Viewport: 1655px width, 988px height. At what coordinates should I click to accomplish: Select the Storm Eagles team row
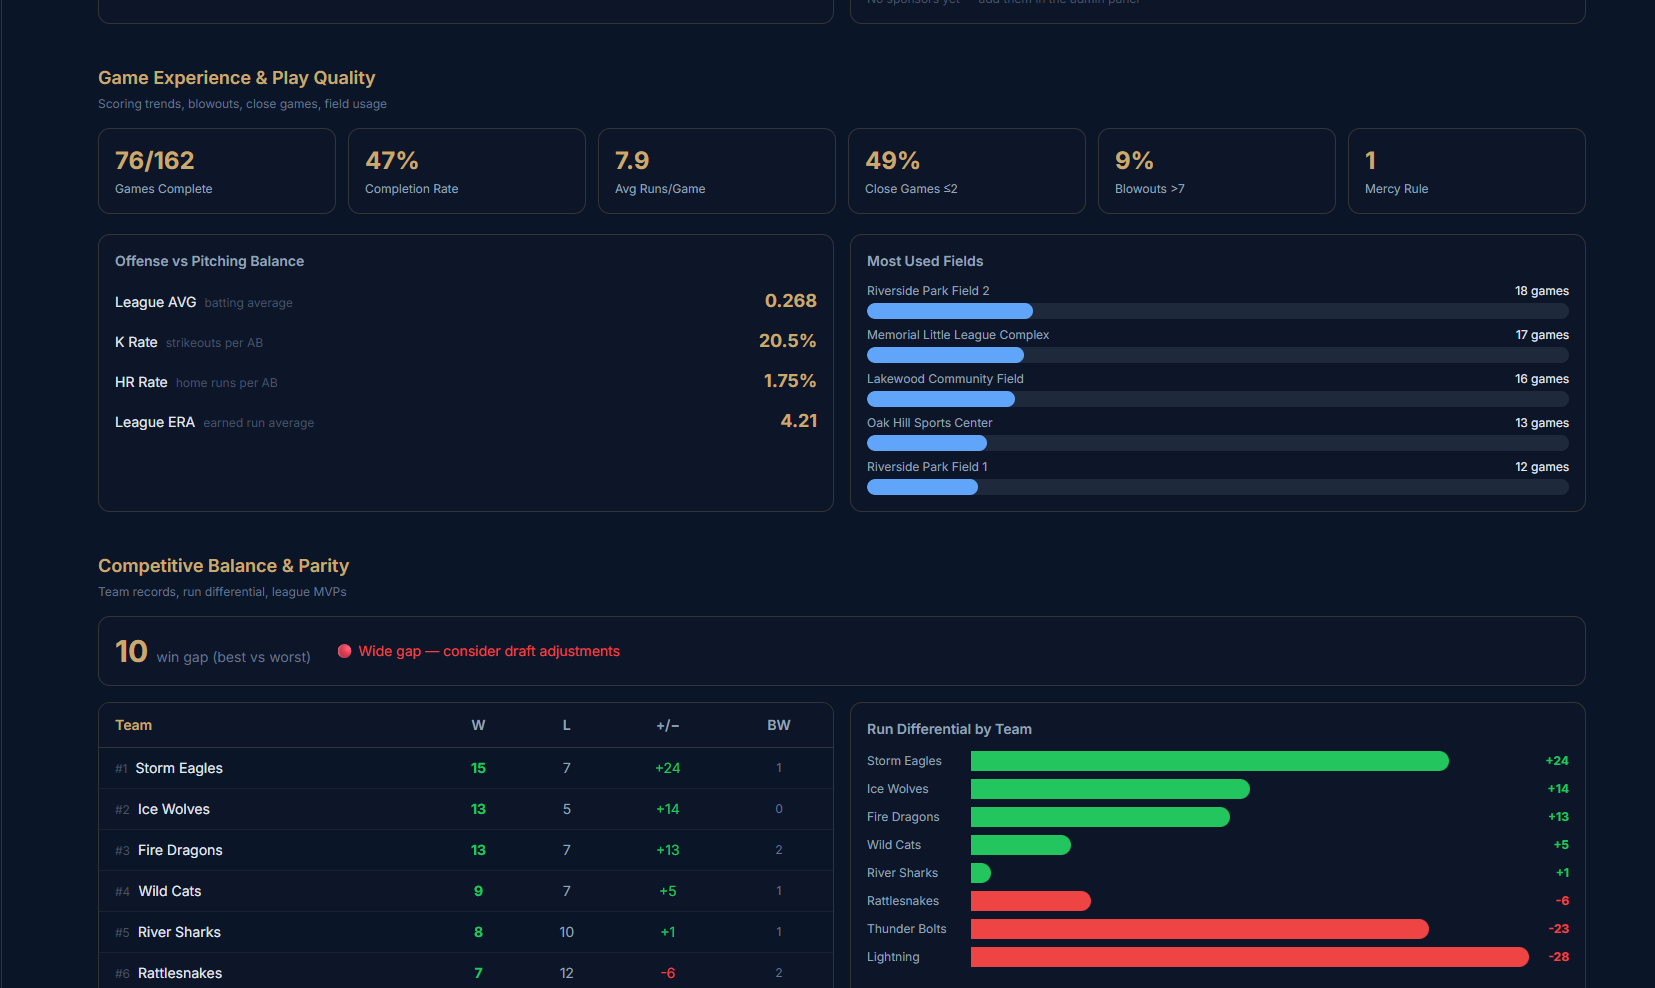click(400, 768)
